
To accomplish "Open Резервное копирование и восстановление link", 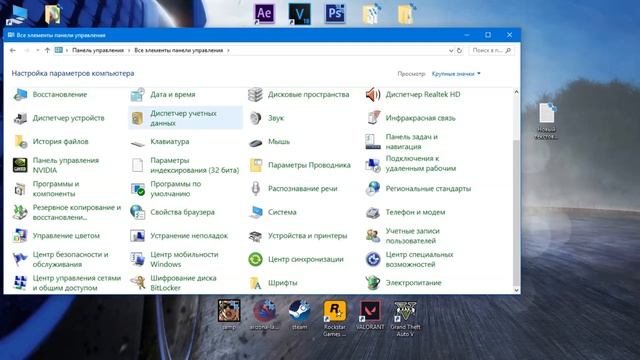I will point(77,212).
